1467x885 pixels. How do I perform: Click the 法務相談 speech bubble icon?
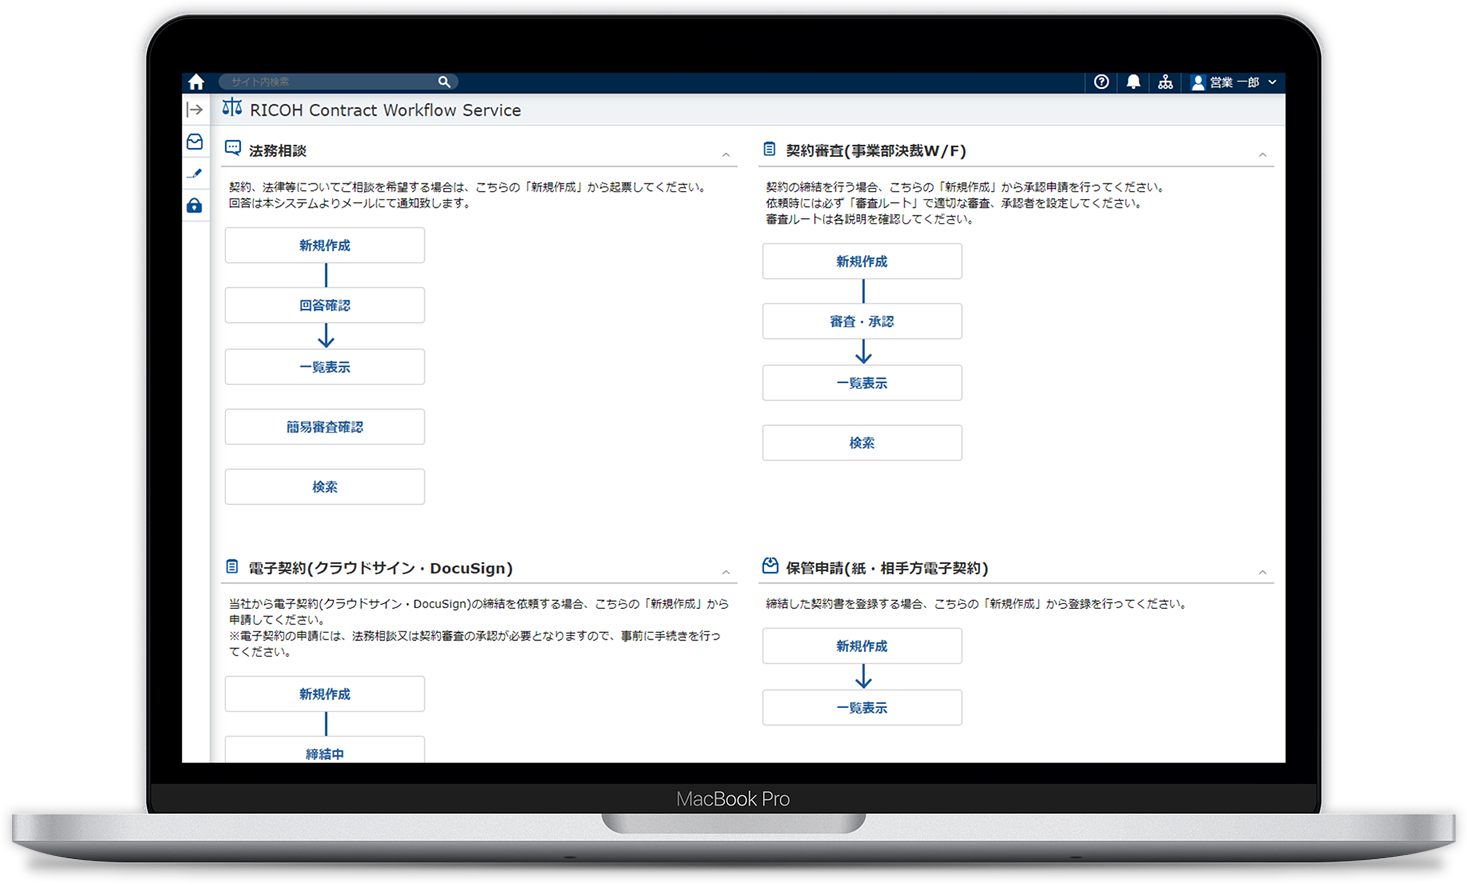(233, 148)
